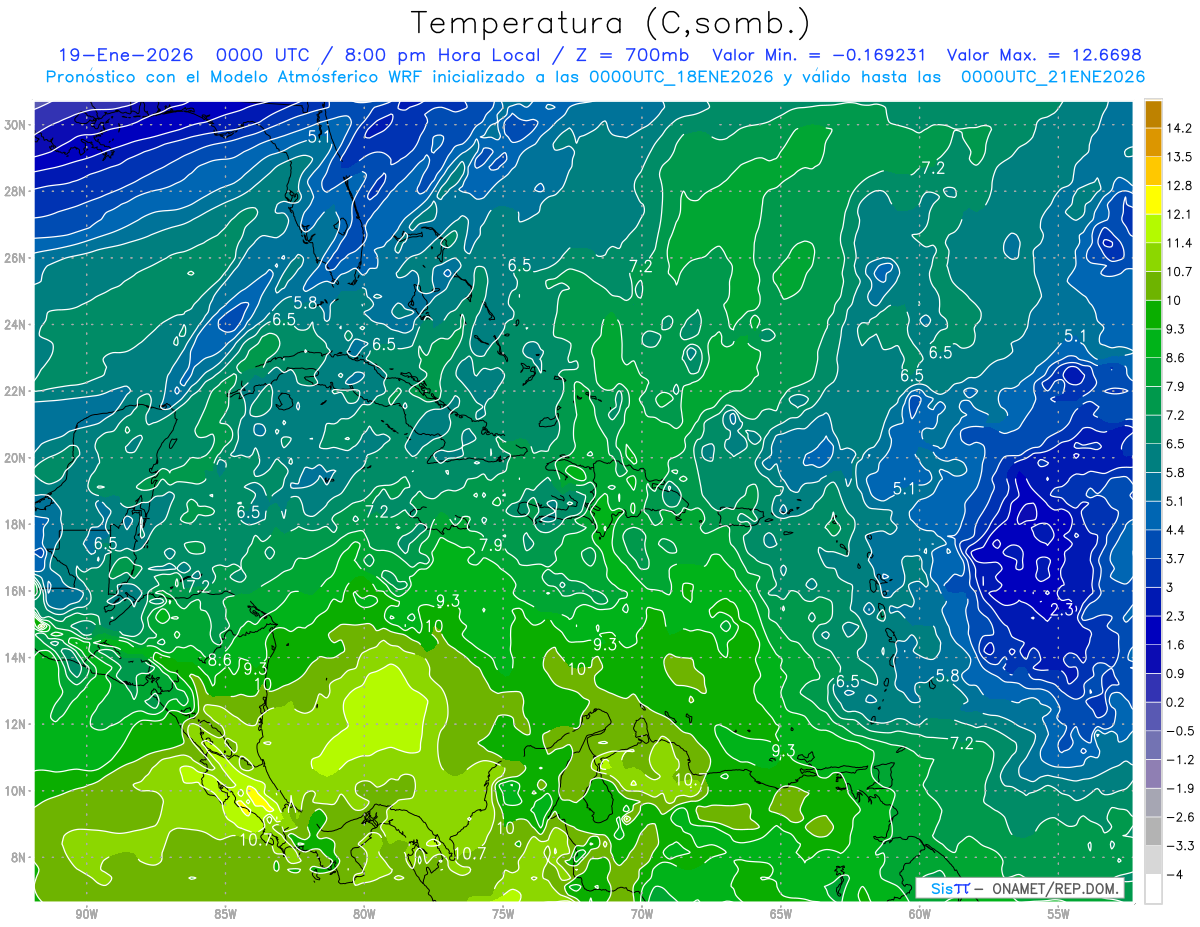Click the title "Temperatura (C,somb.)"
This screenshot has width=1200, height=927.
click(x=611, y=23)
